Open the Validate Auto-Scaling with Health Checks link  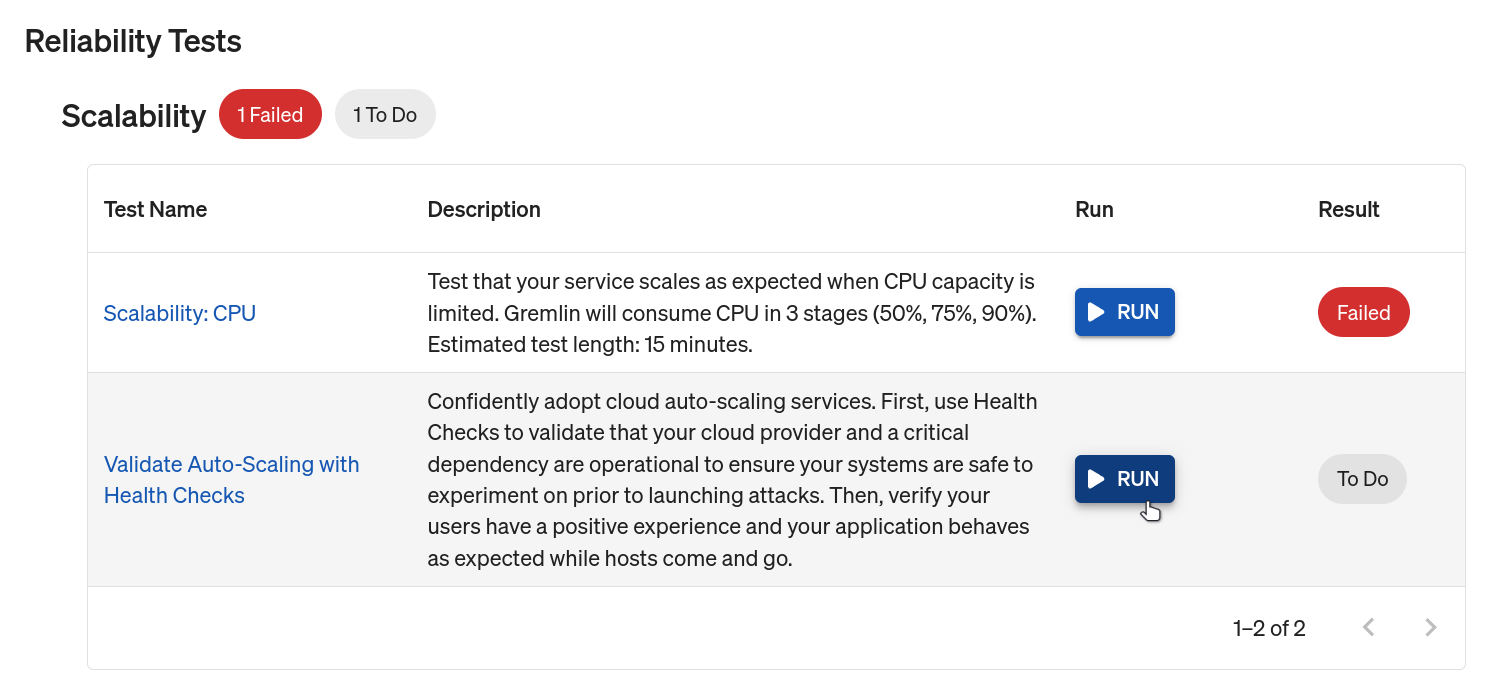232,480
